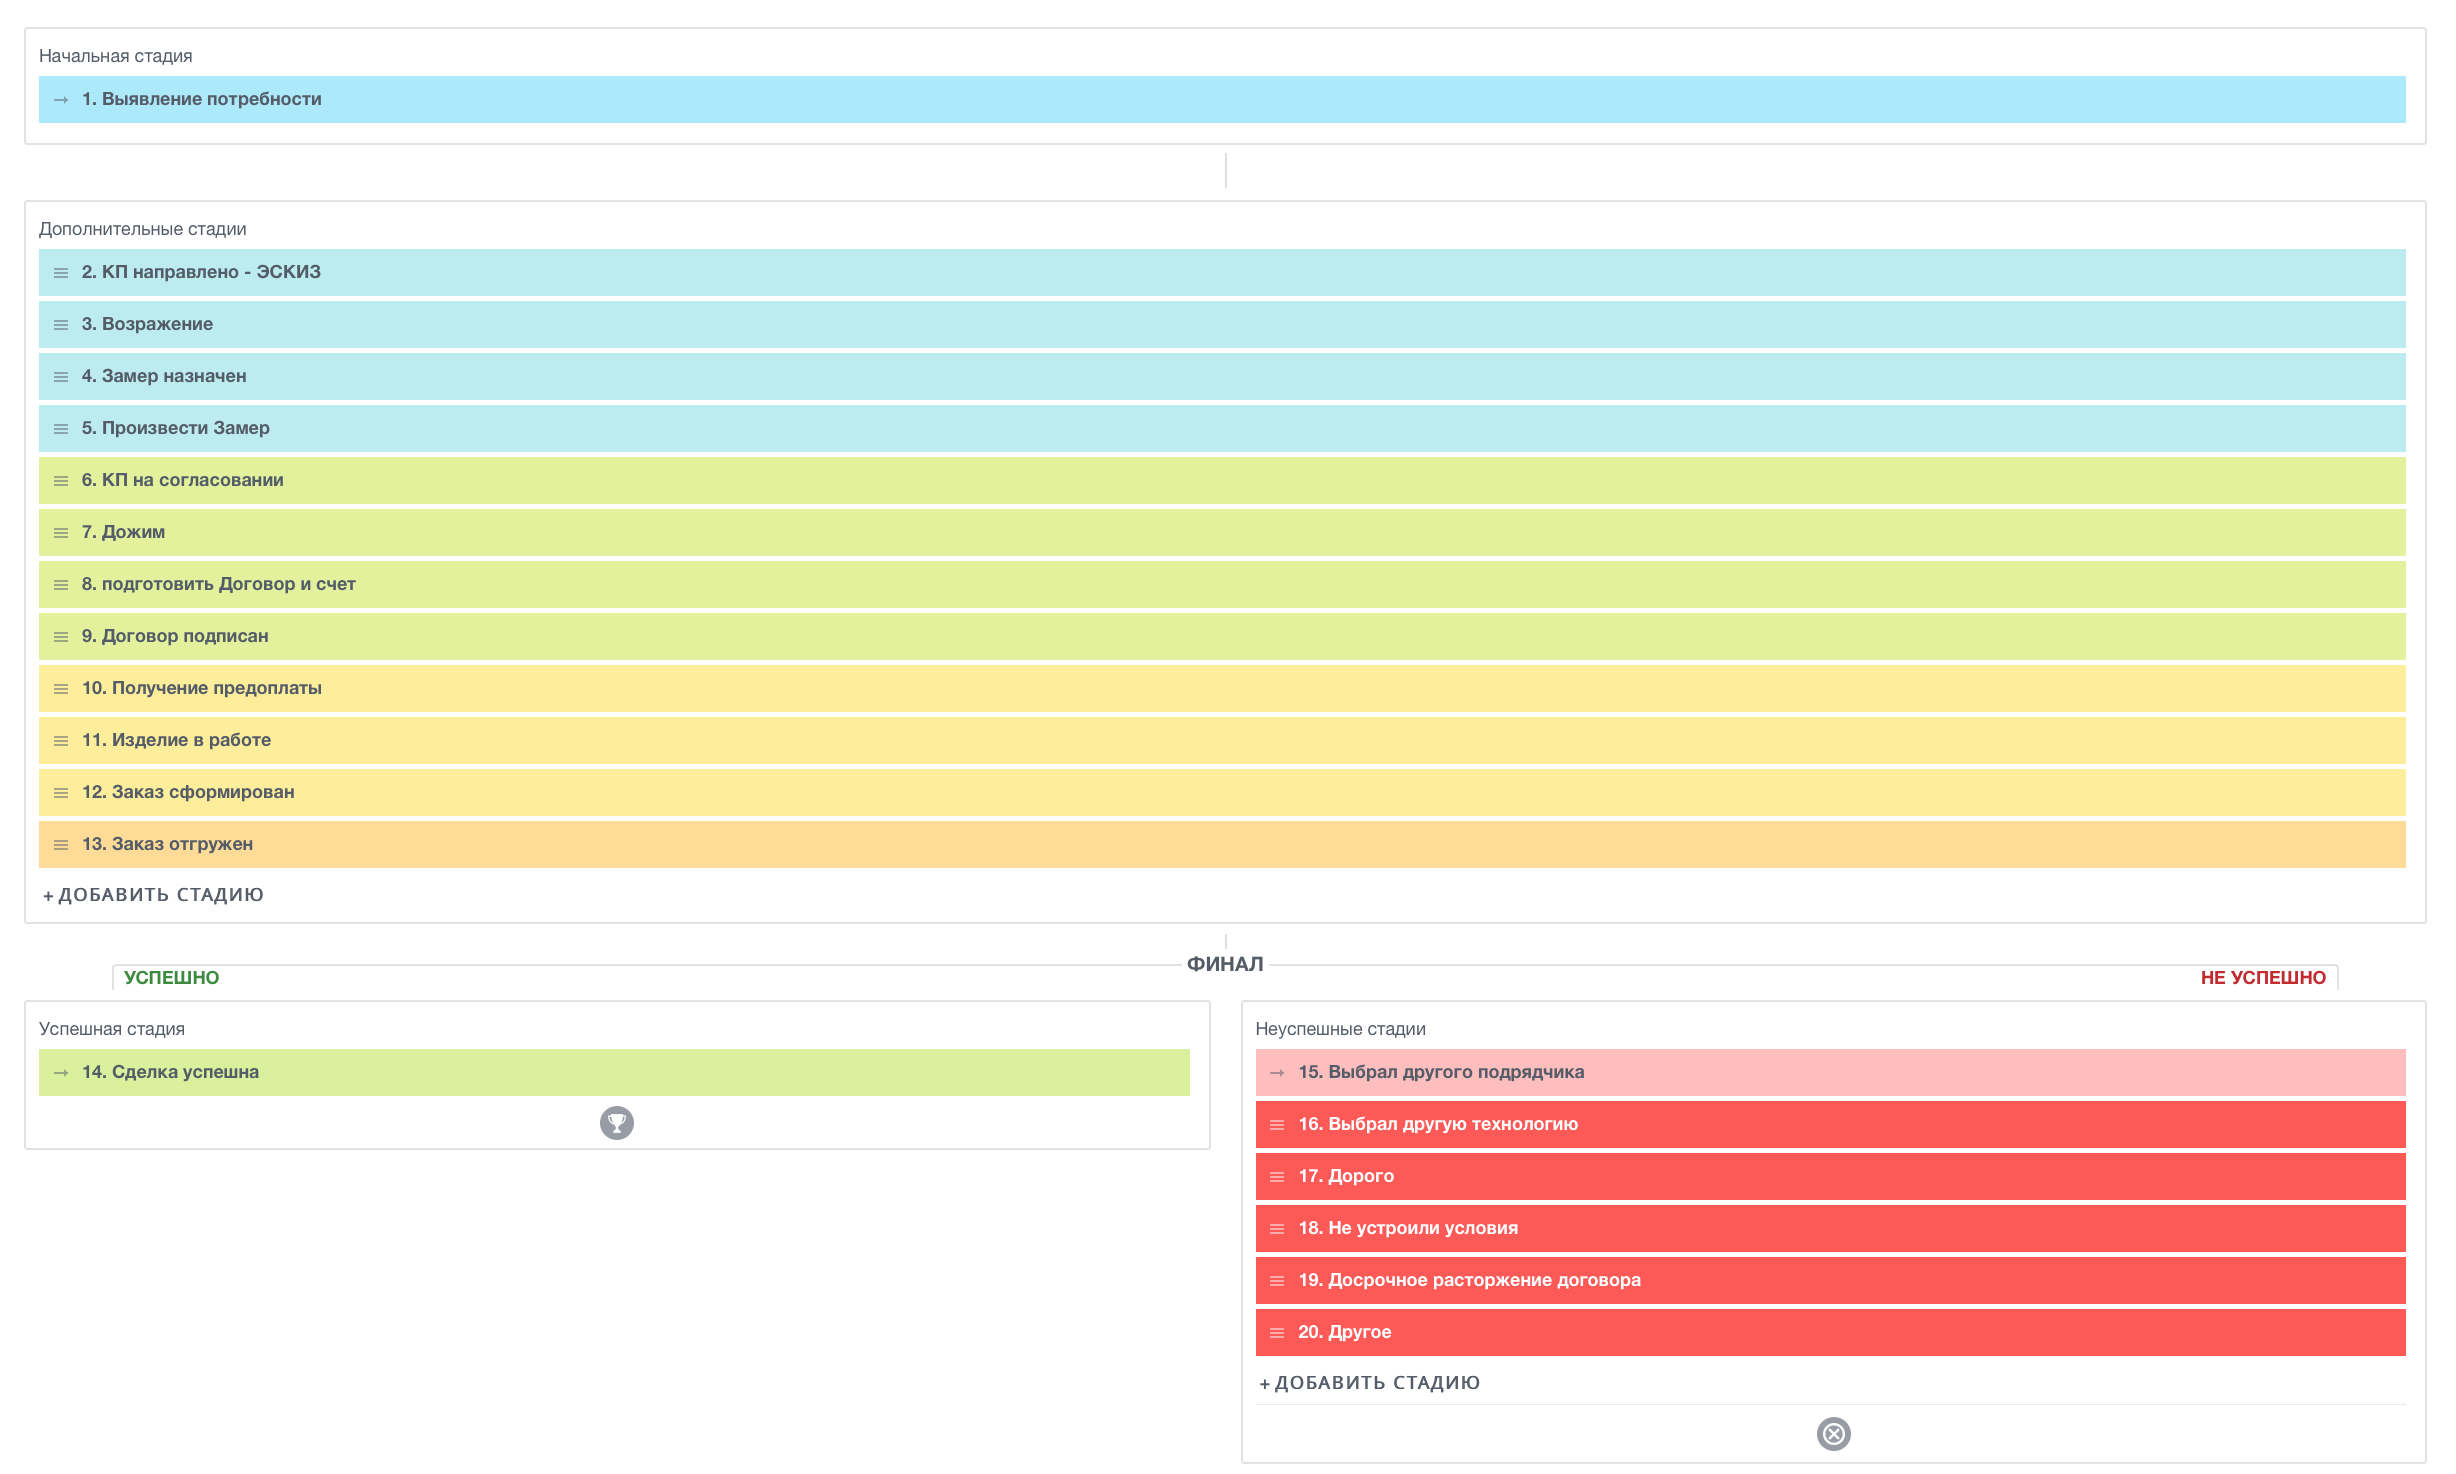Screen dimensions: 2456x1474
Task: Click arrow icon of '1. Выявление потребности'
Action: pyautogui.click(x=61, y=100)
